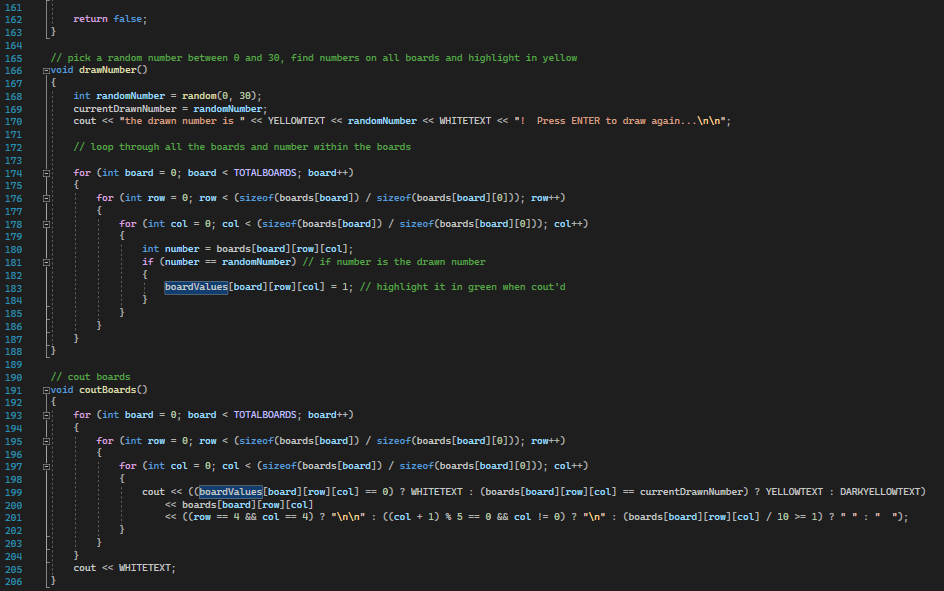944x591 pixels.
Task: Collapse row for-loop at line 176
Action: tap(47, 198)
